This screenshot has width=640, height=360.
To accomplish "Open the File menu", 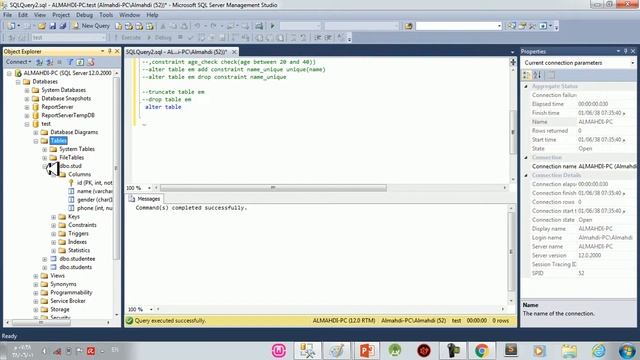I will pos(7,15).
